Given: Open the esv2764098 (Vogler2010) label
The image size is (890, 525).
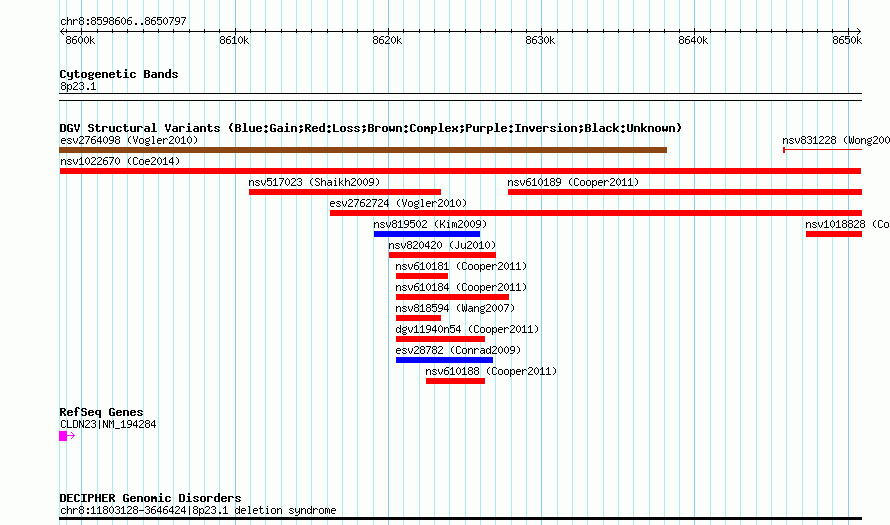Looking at the screenshot, I should click(x=129, y=140).
